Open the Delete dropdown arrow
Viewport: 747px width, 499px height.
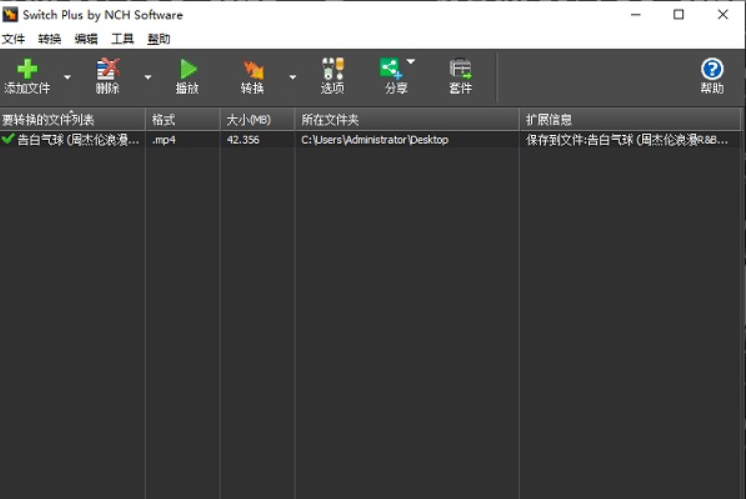(148, 77)
